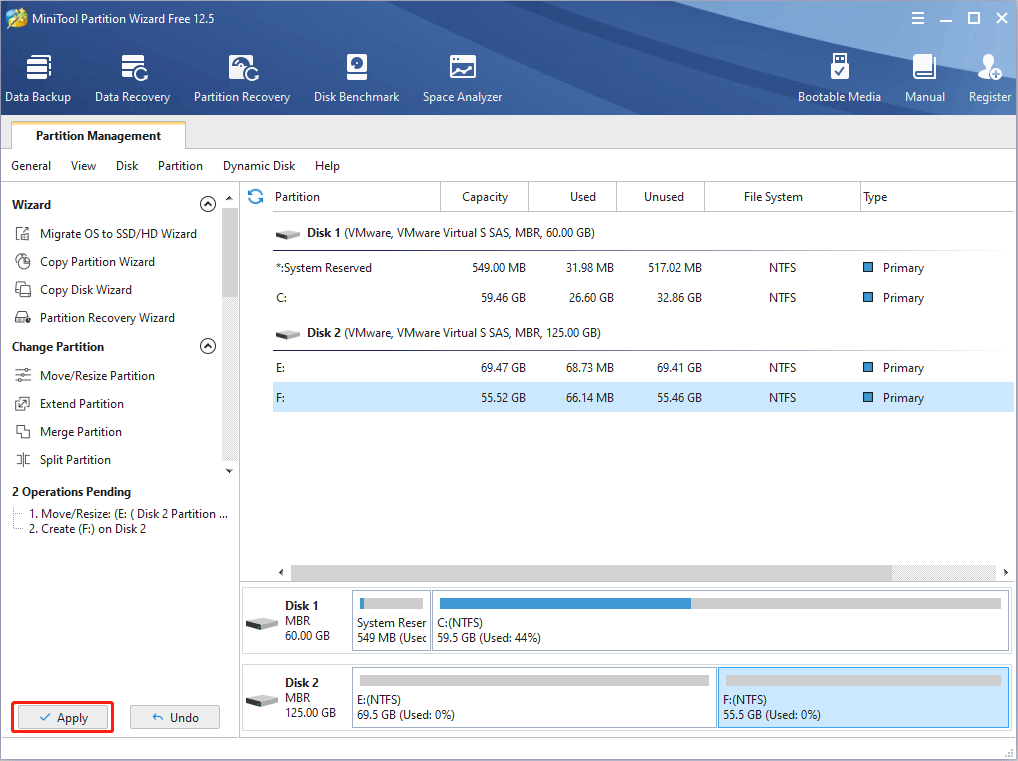Open the hamburger menu in title bar
The height and width of the screenshot is (761, 1018).
point(917,19)
